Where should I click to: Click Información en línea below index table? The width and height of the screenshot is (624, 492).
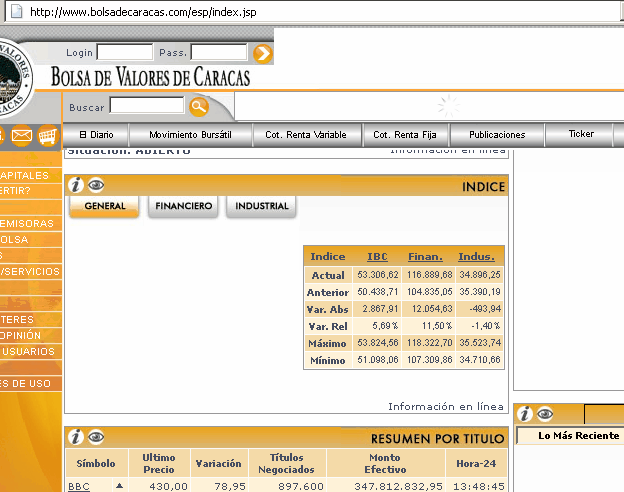click(x=446, y=406)
